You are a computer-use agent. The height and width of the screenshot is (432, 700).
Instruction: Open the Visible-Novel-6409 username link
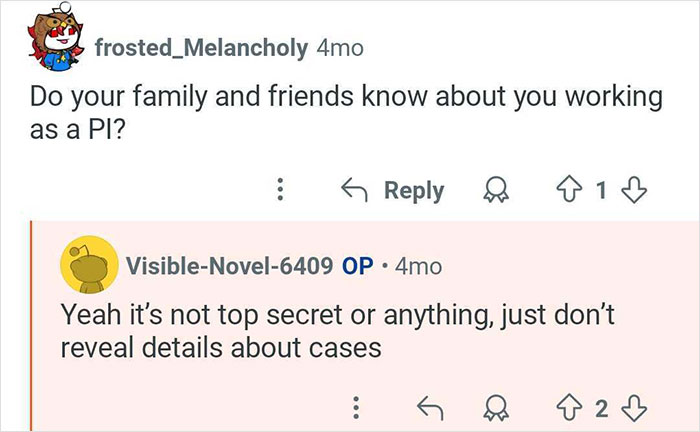[x=227, y=267]
